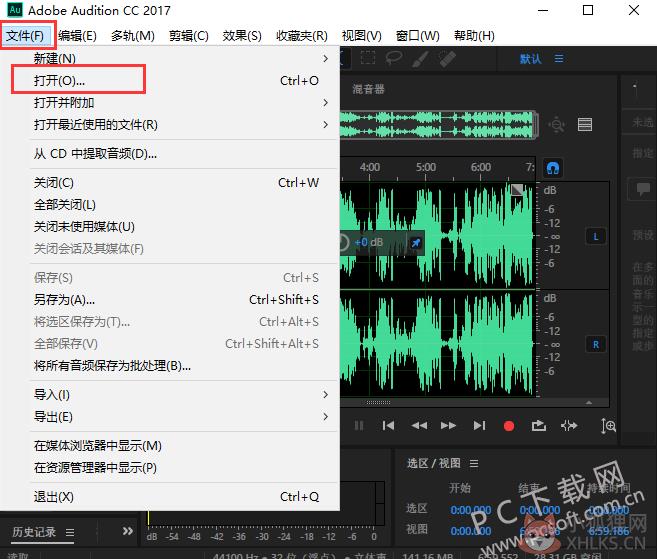
Task: Click the 5:00 mark on the timeline ruler
Action: (426, 167)
